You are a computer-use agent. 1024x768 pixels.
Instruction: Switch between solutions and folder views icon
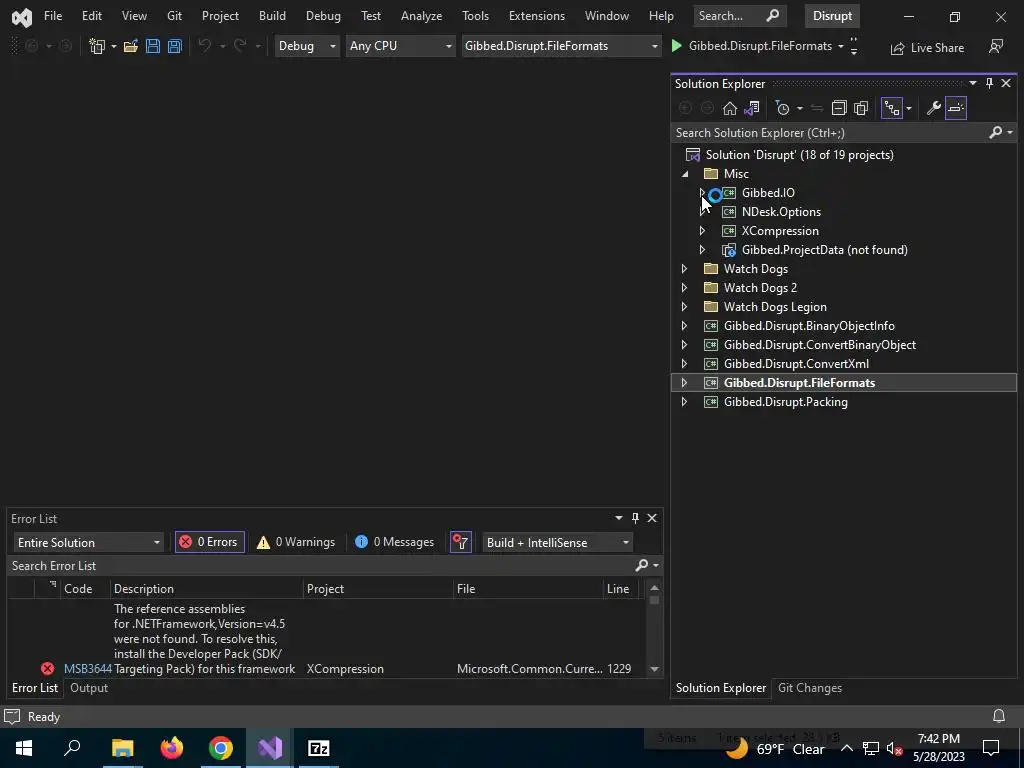coord(752,108)
